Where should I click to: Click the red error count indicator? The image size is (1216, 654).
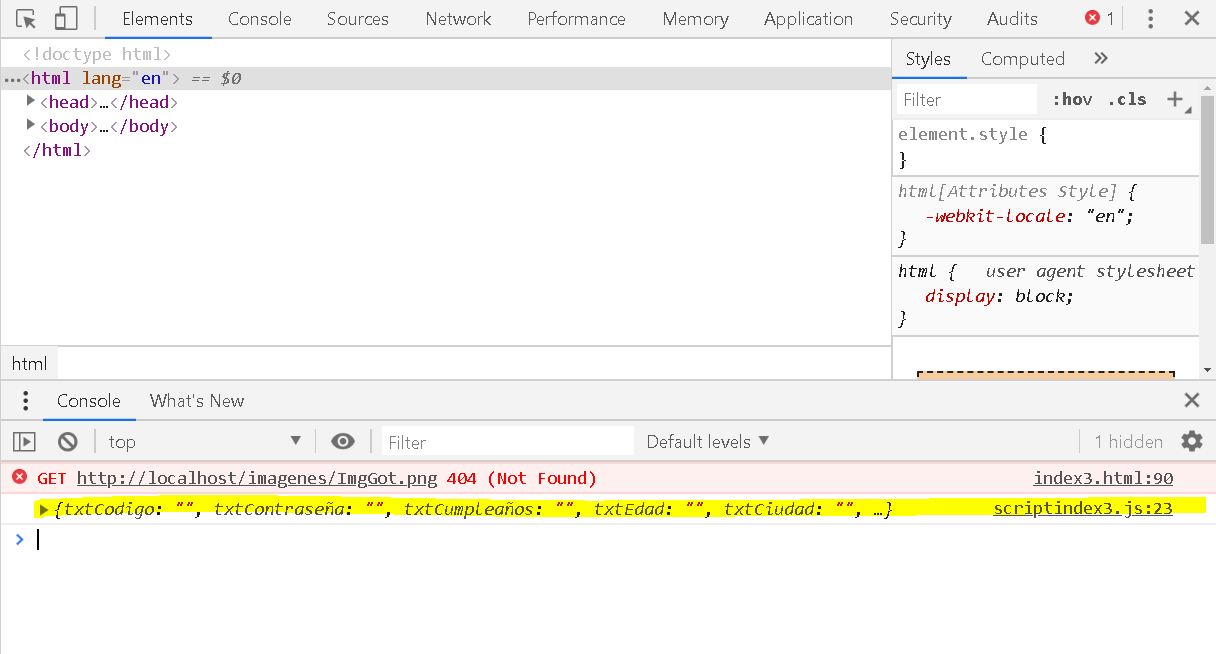click(x=1100, y=19)
